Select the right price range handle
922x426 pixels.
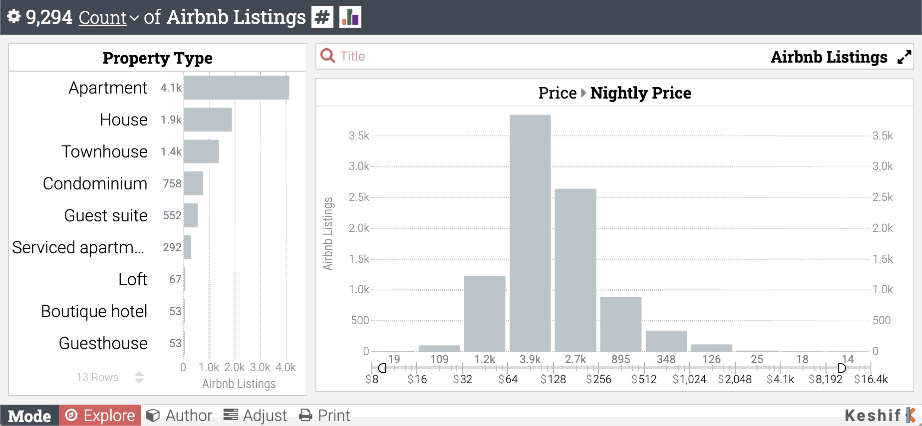pos(842,368)
